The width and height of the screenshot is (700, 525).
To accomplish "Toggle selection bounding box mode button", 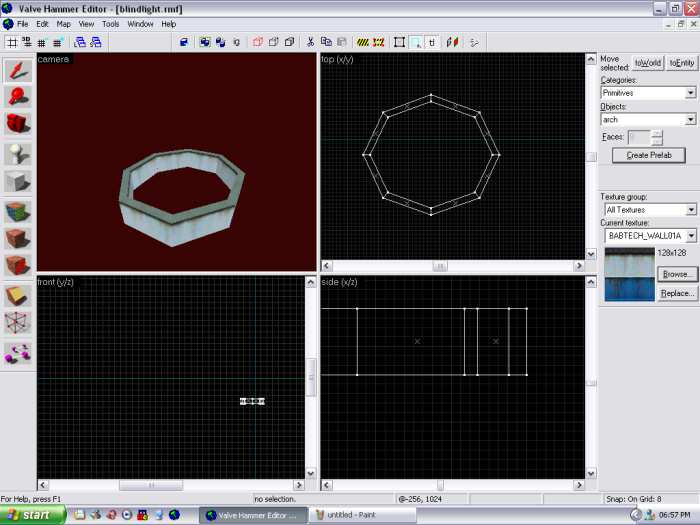I will click(399, 42).
